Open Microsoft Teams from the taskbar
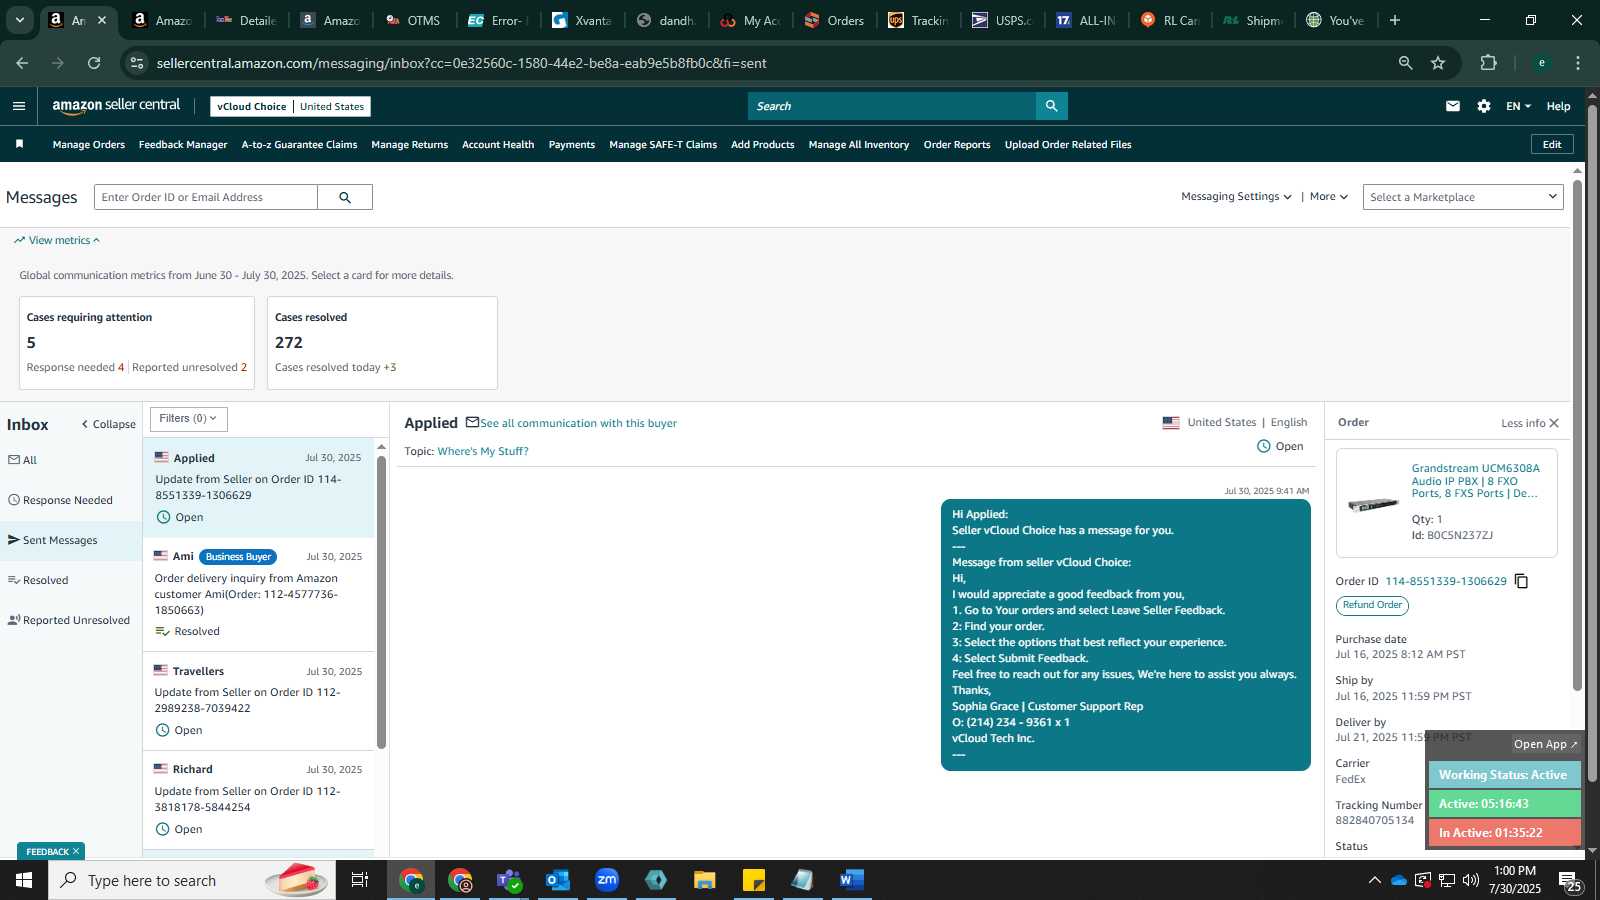Image resolution: width=1600 pixels, height=900 pixels. coord(509,880)
